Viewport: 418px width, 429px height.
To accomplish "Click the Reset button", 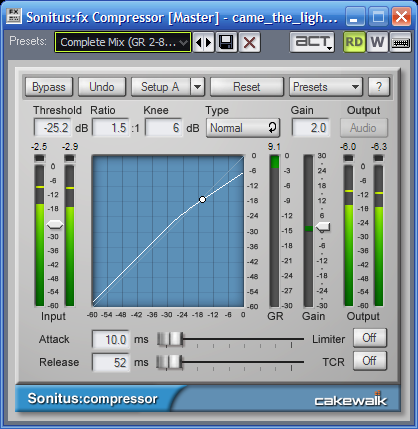I will pyautogui.click(x=247, y=87).
